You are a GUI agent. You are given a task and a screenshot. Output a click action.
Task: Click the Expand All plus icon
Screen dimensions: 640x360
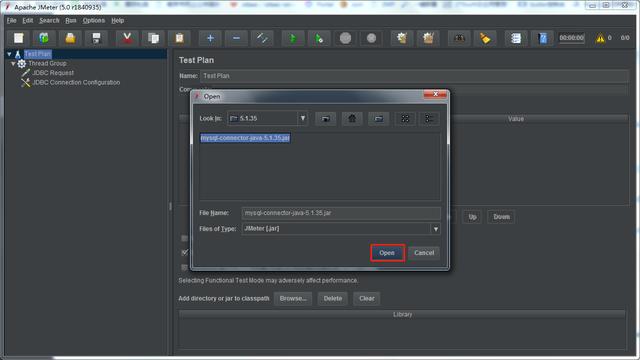pyautogui.click(x=210, y=38)
